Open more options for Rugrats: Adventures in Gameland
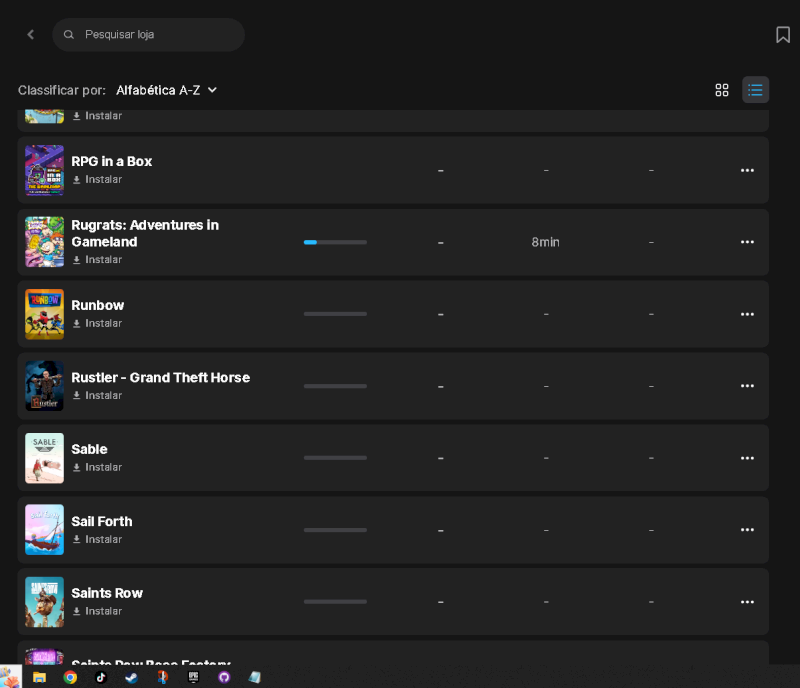 [747, 242]
